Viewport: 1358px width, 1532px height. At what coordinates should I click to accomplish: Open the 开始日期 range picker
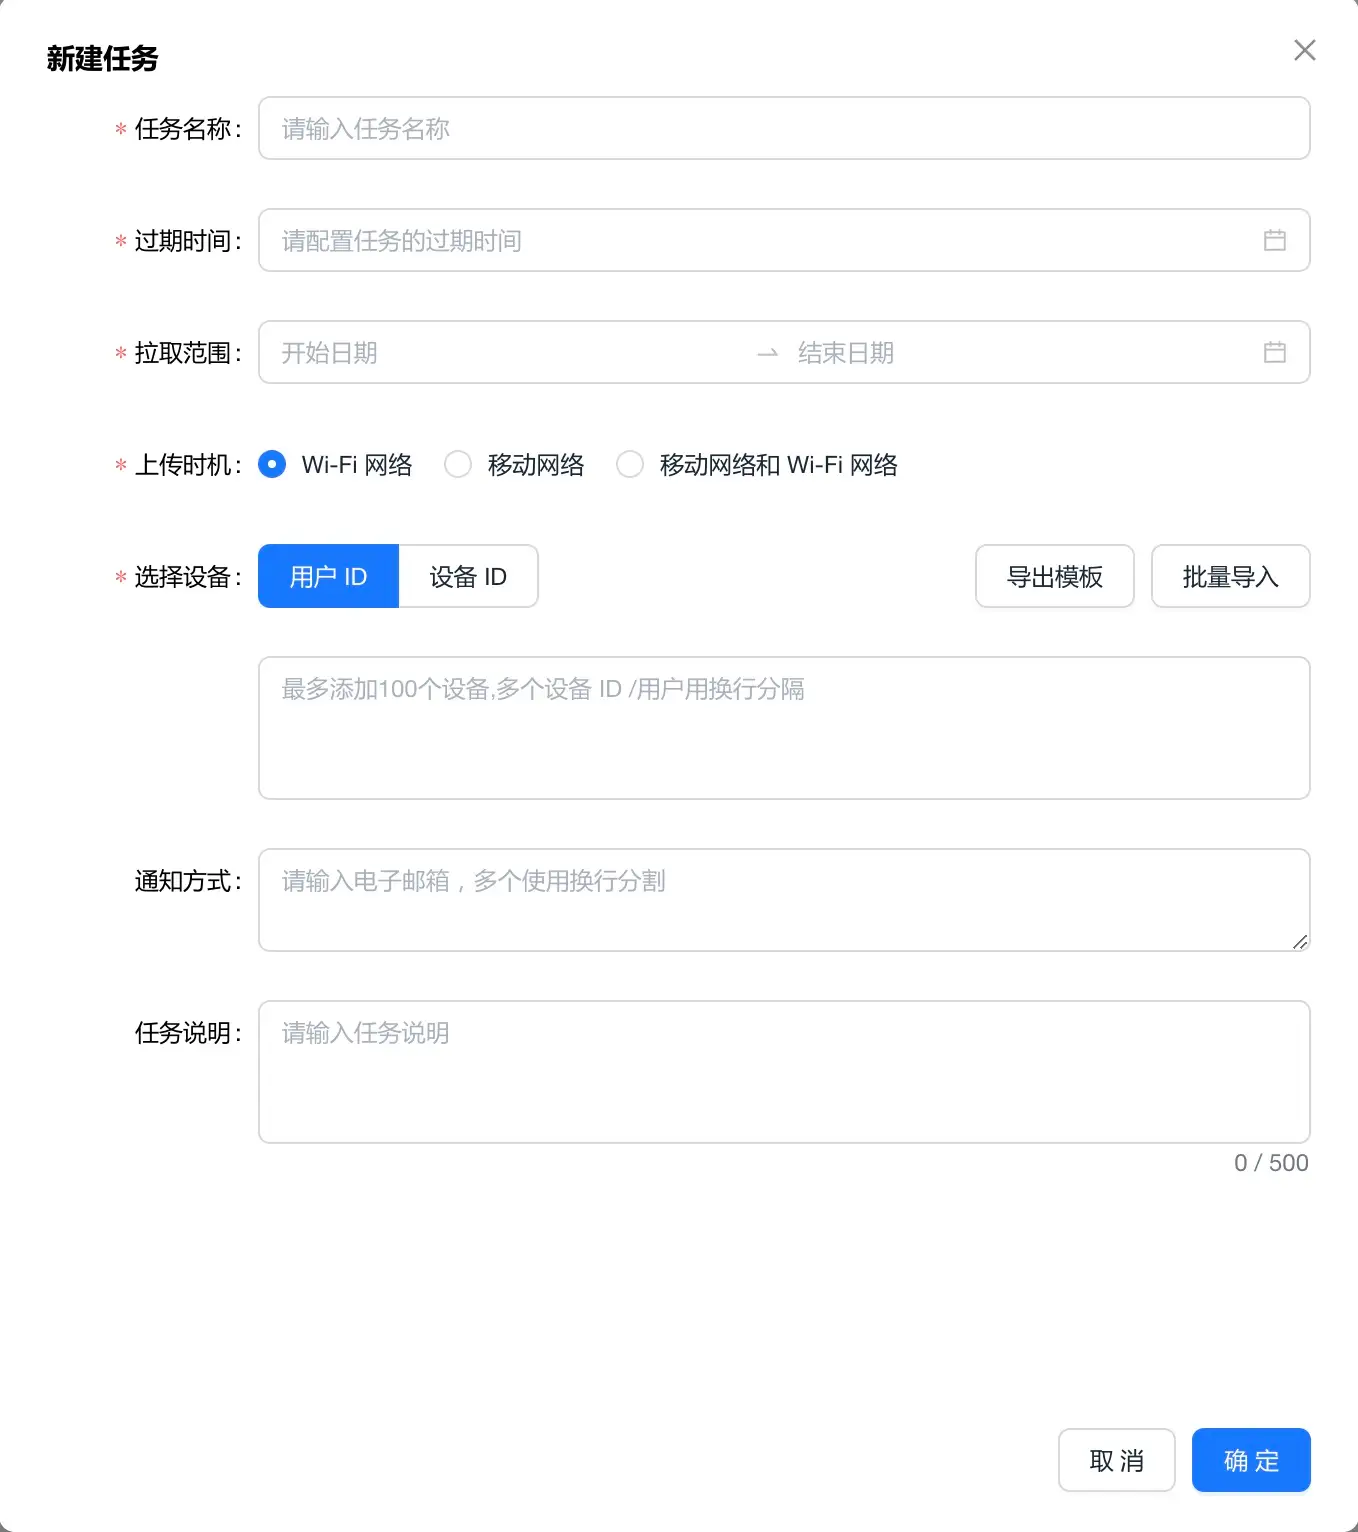click(500, 353)
